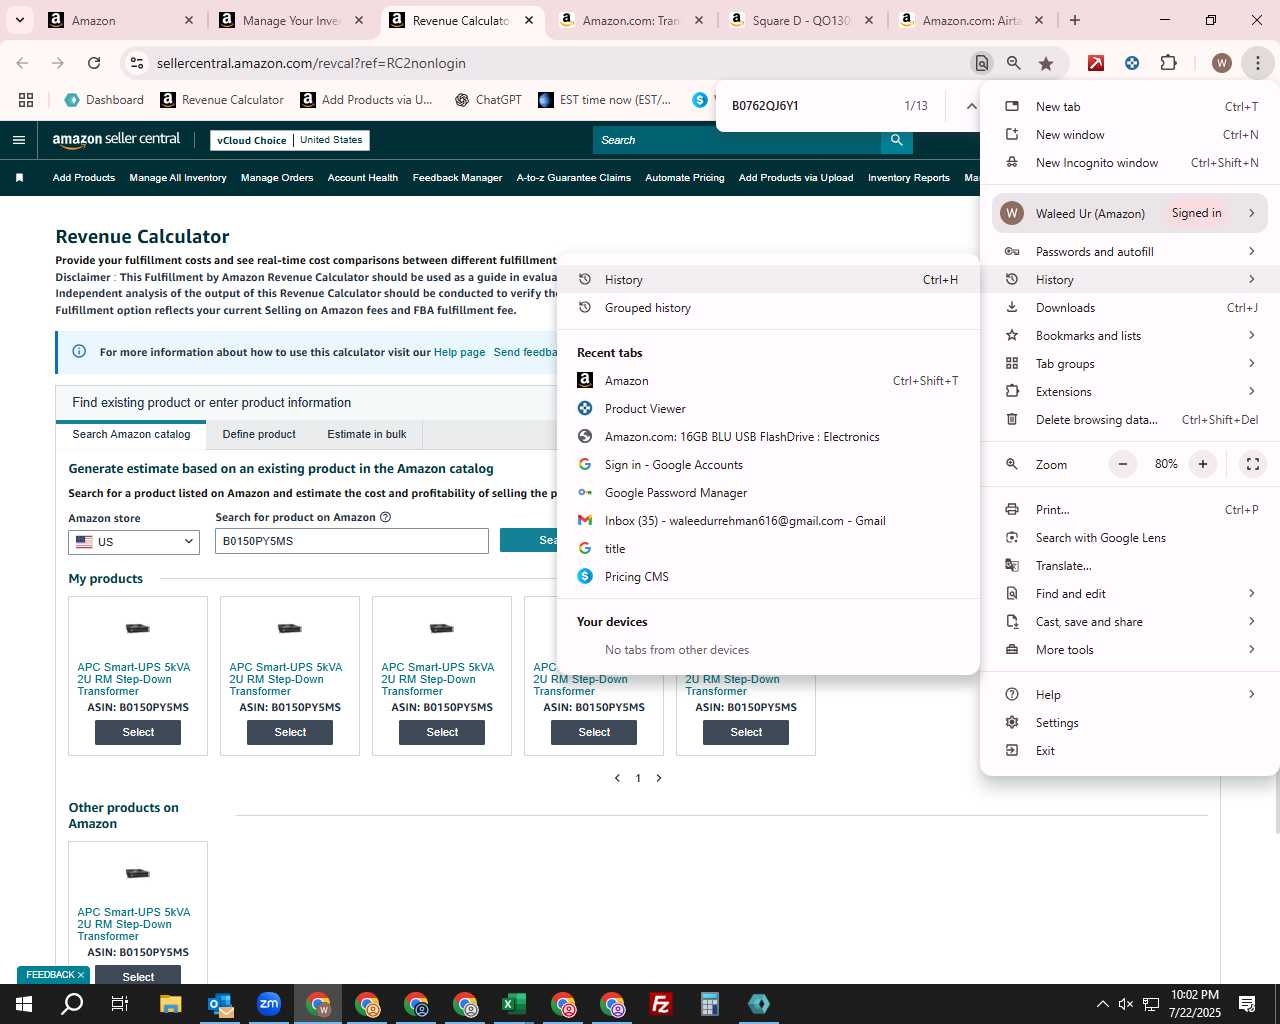Screen dimensions: 1280x1024
Task: Click the bookmark flag icon in Seller nav bar
Action: point(19,178)
